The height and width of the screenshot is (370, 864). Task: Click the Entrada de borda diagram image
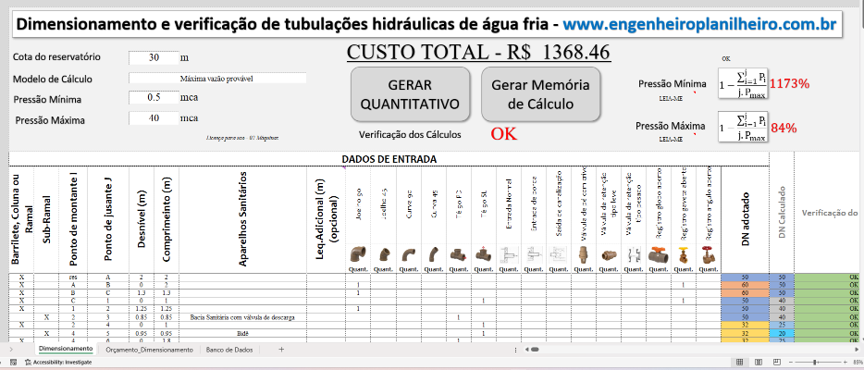(534, 255)
